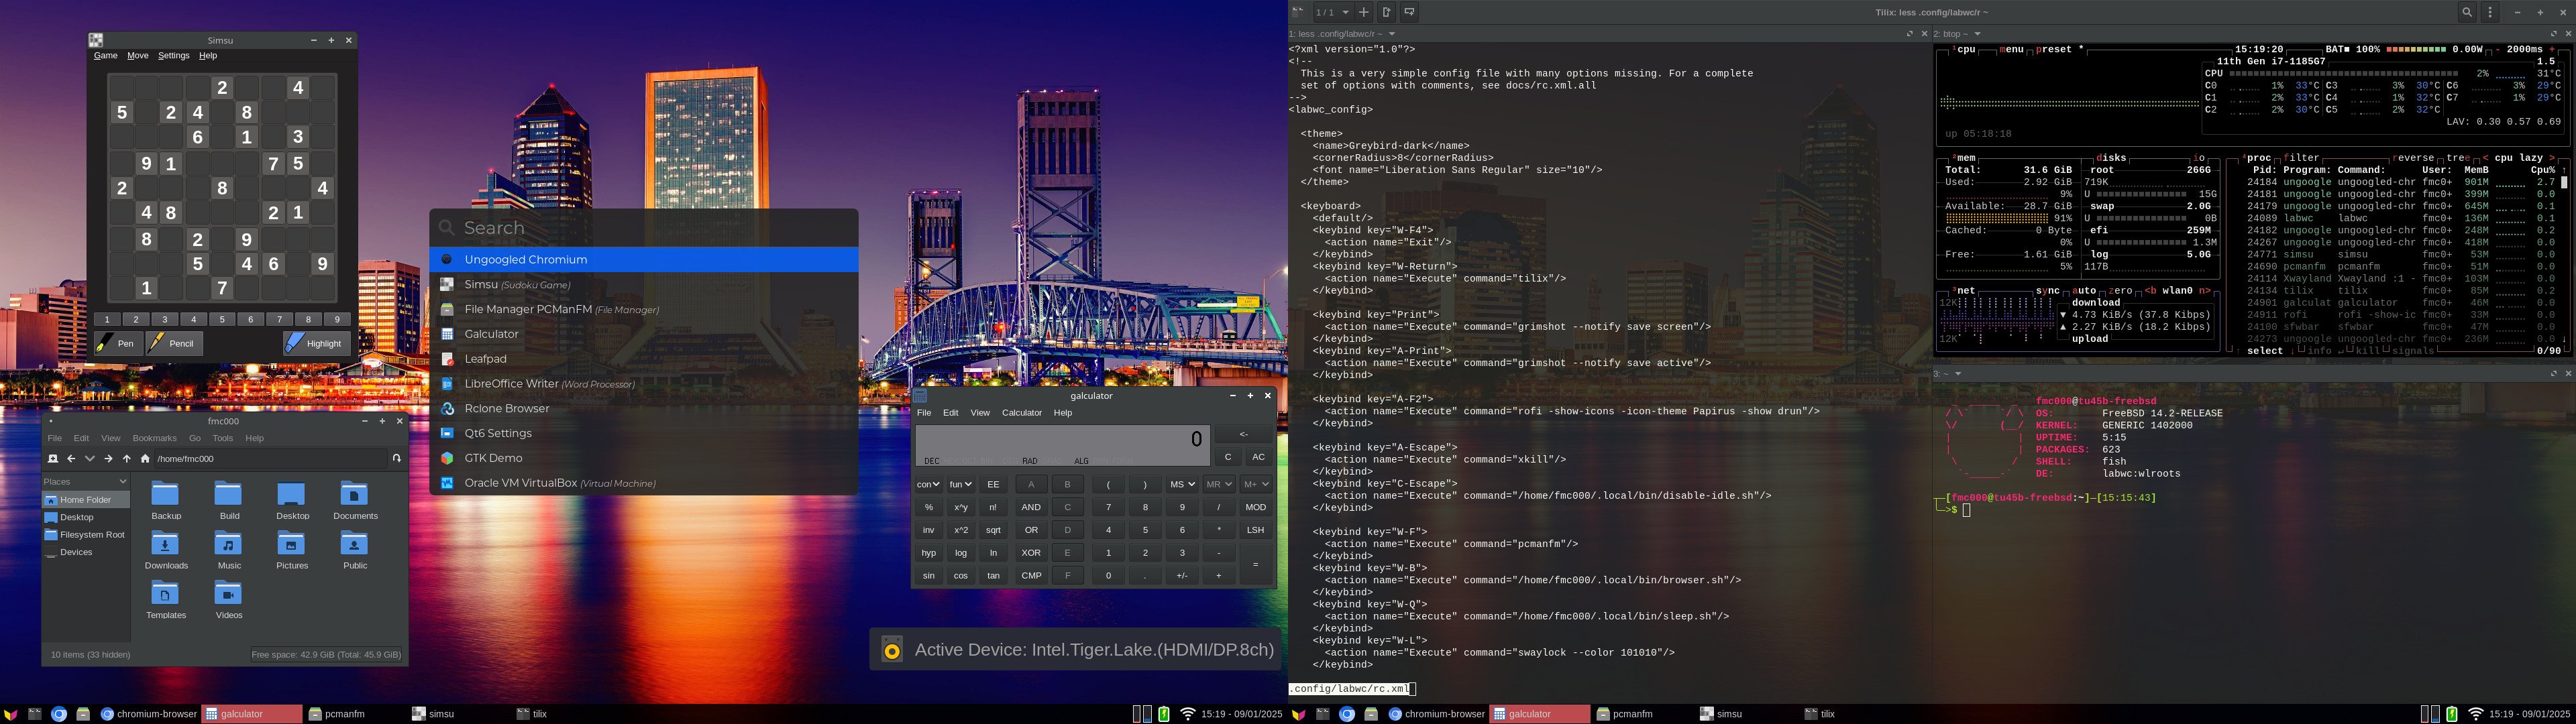The width and height of the screenshot is (2576, 724).
Task: Launch Ungoogled Chromium from the rofi list
Action: tap(644, 259)
